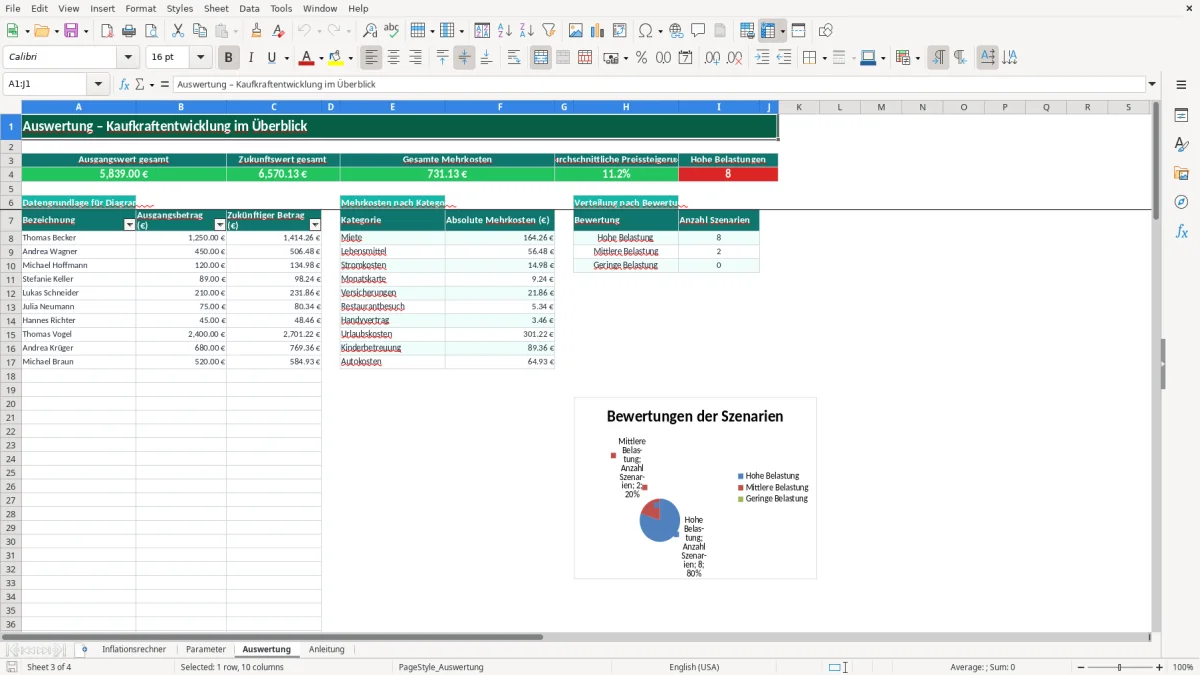
Task: Toggle Merge and Center Cells
Action: click(541, 58)
